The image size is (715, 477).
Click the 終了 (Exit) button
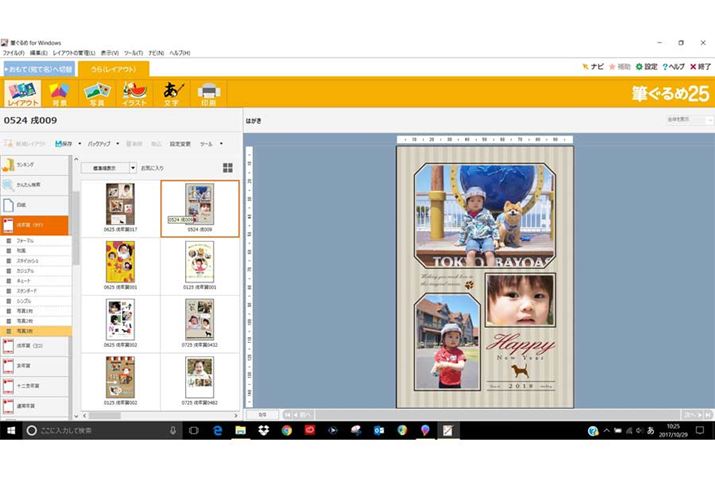(702, 67)
